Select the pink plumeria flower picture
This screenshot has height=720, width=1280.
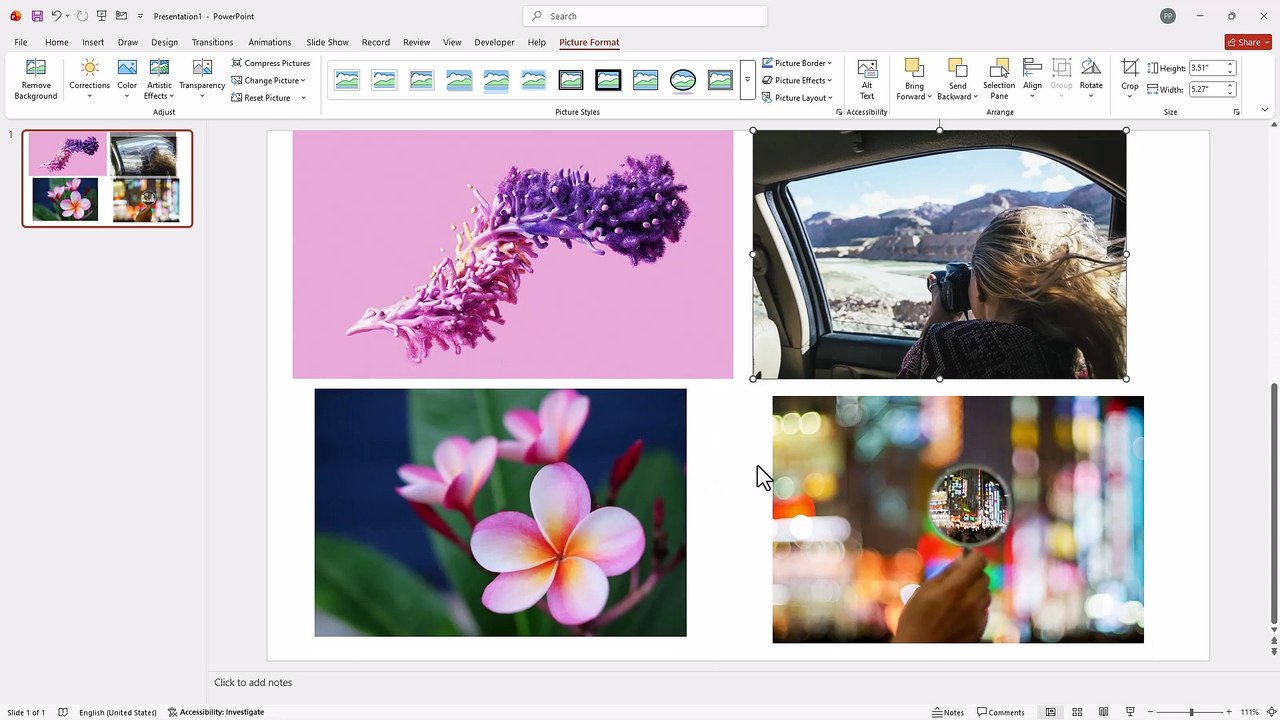click(x=500, y=512)
